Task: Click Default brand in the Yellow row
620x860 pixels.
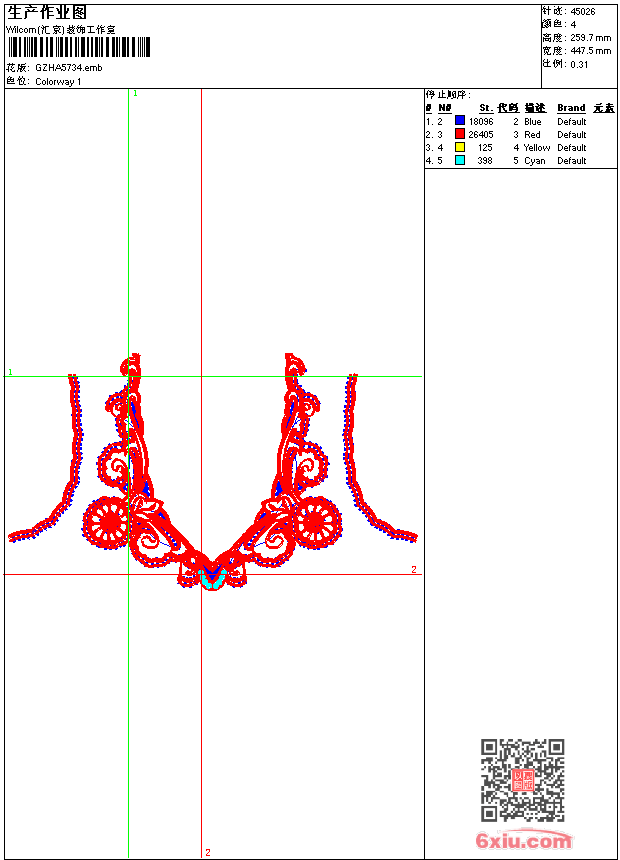Action: pos(572,148)
